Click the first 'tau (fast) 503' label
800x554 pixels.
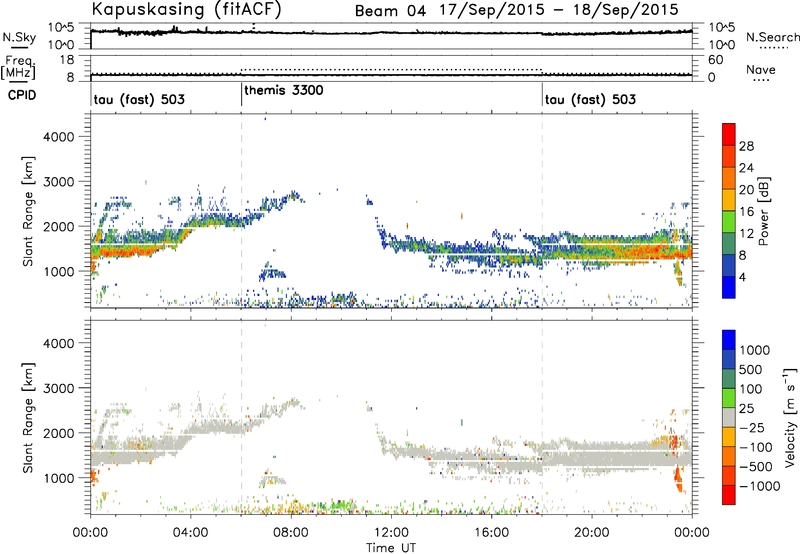point(139,99)
